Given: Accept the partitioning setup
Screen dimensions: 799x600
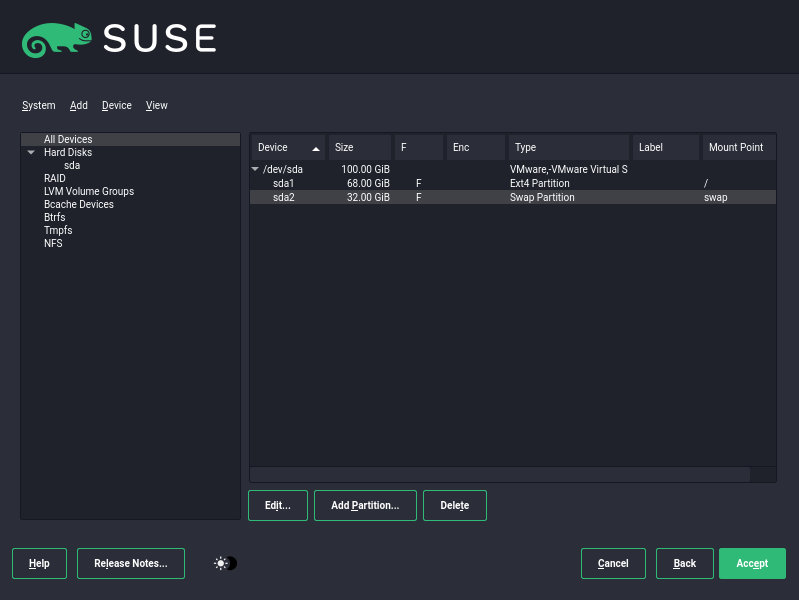Looking at the screenshot, I should pyautogui.click(x=752, y=563).
